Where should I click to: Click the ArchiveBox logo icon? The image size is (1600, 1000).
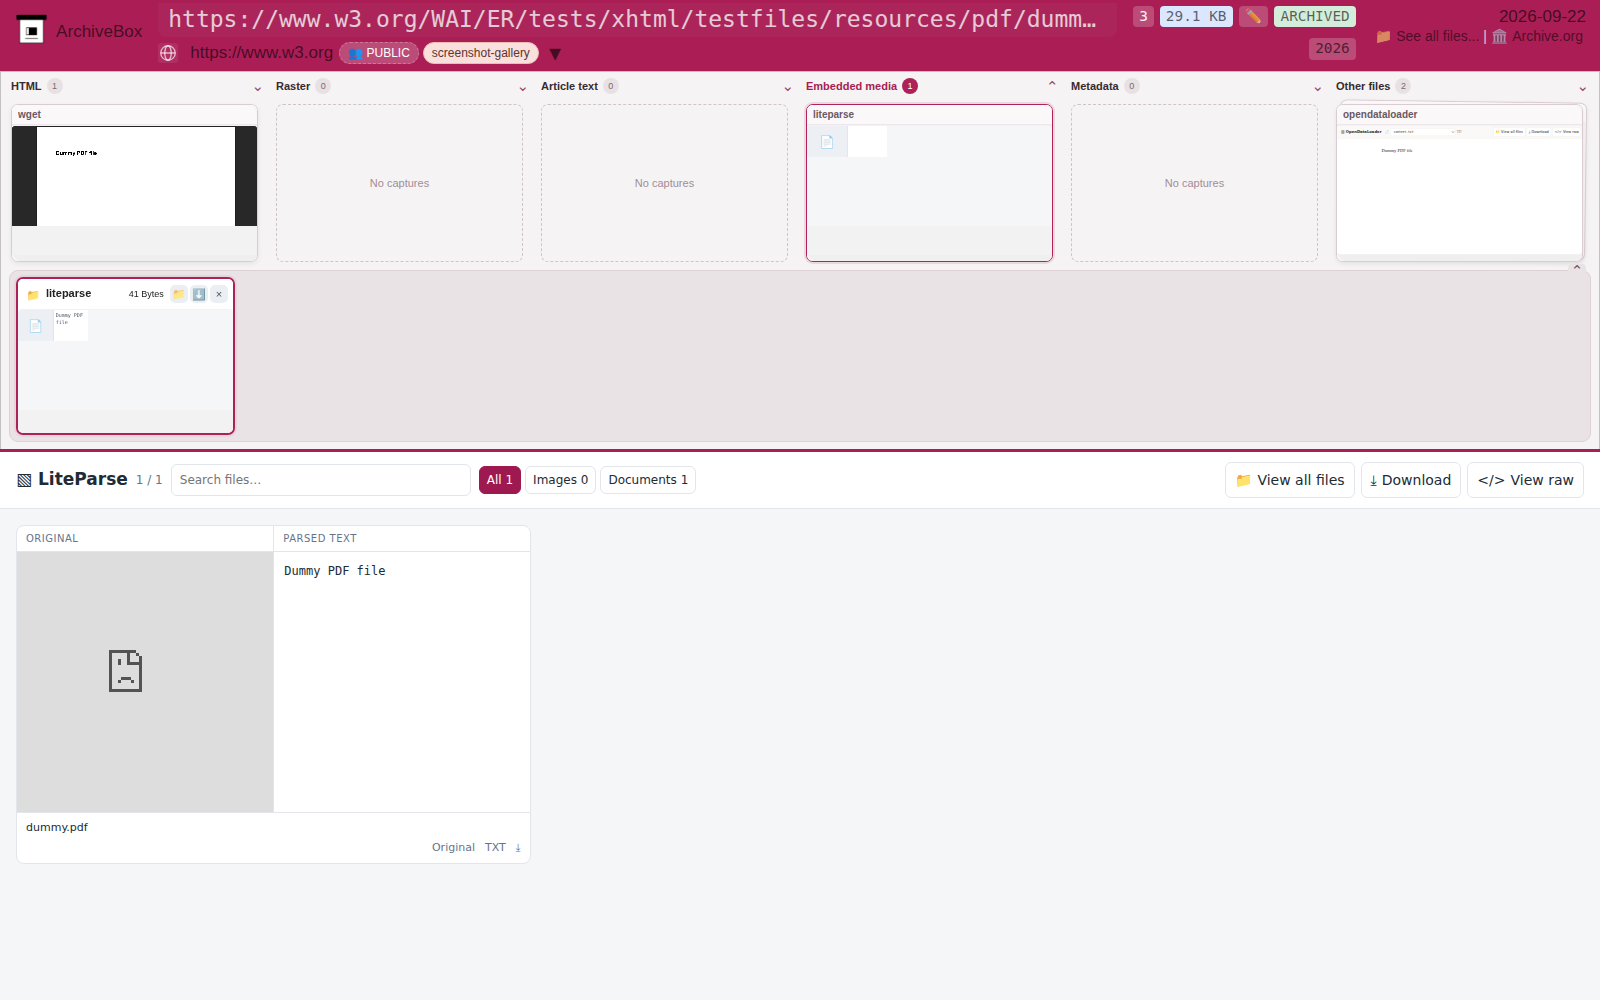(x=31, y=30)
